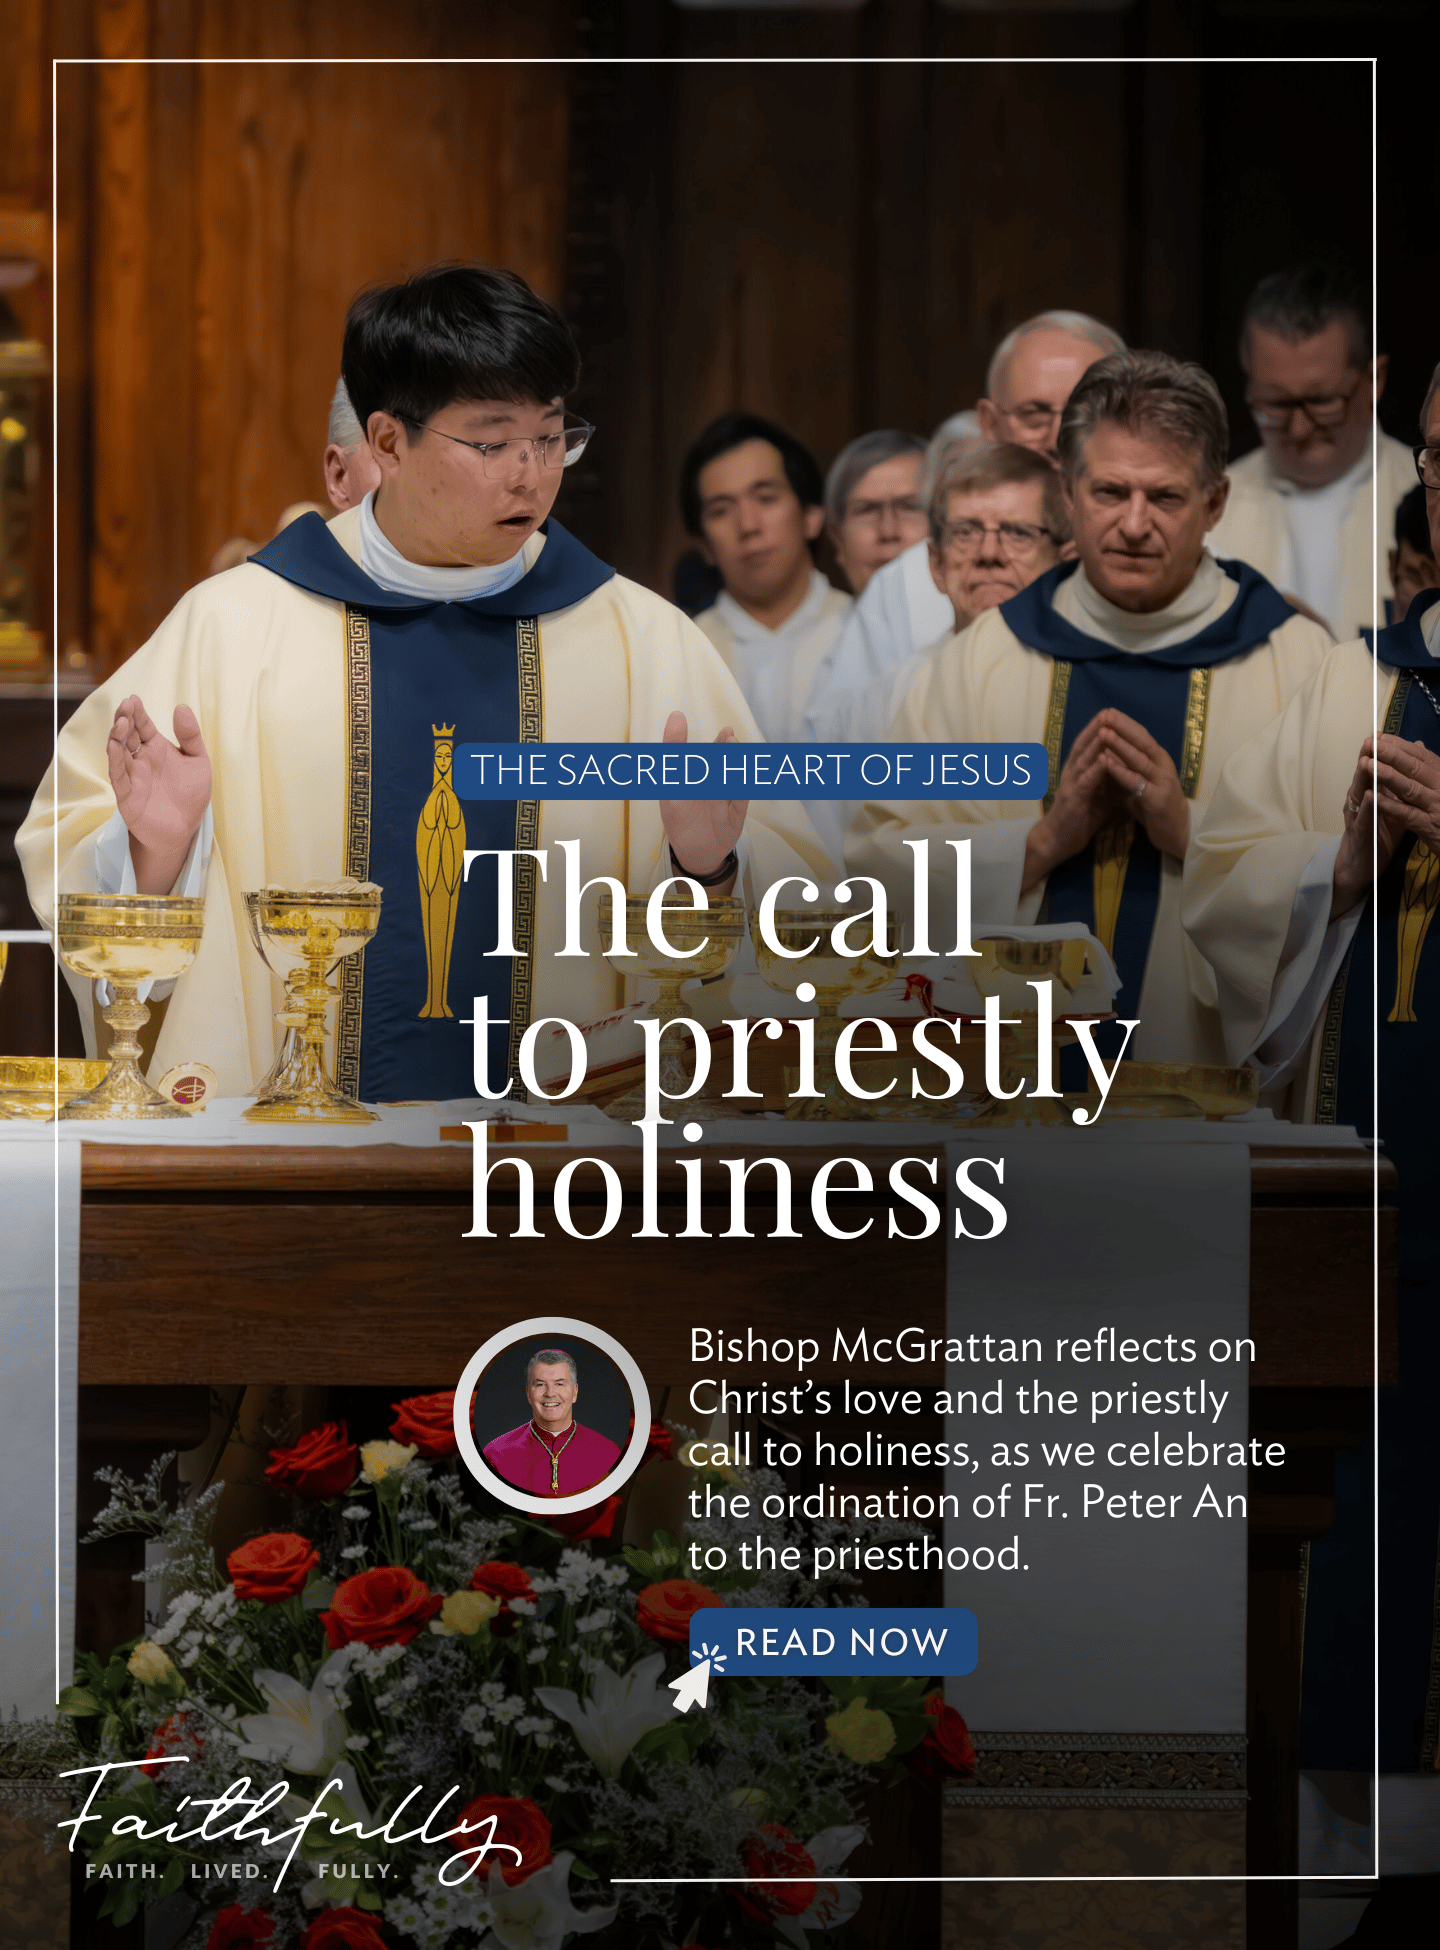The height and width of the screenshot is (1950, 1440).
Task: Click 'FAITH.' in the tagline
Action: [125, 1871]
